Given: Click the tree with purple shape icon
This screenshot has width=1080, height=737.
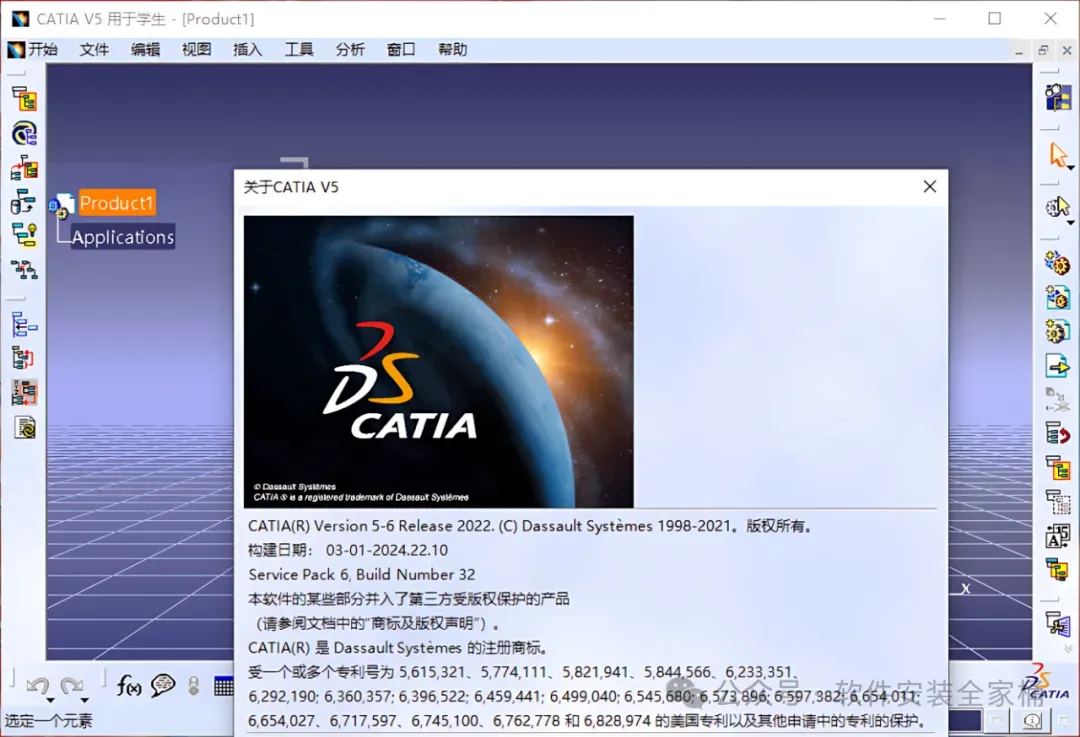Looking at the screenshot, I should [x=1057, y=624].
